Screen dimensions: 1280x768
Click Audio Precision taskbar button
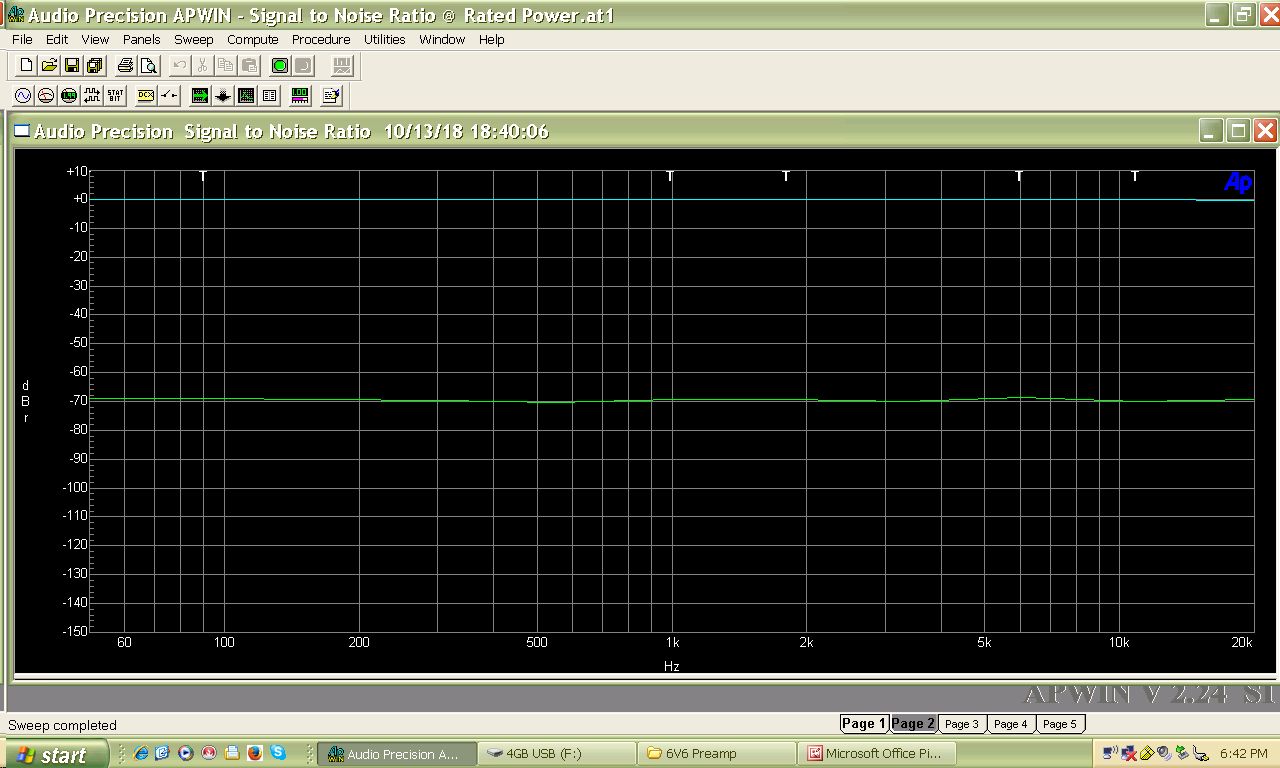tap(396, 754)
